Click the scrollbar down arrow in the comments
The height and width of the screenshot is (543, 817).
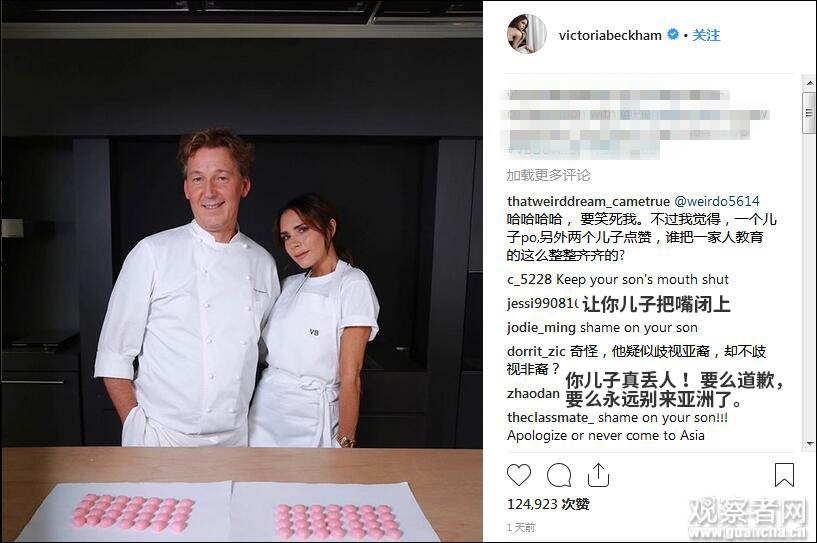click(x=809, y=444)
